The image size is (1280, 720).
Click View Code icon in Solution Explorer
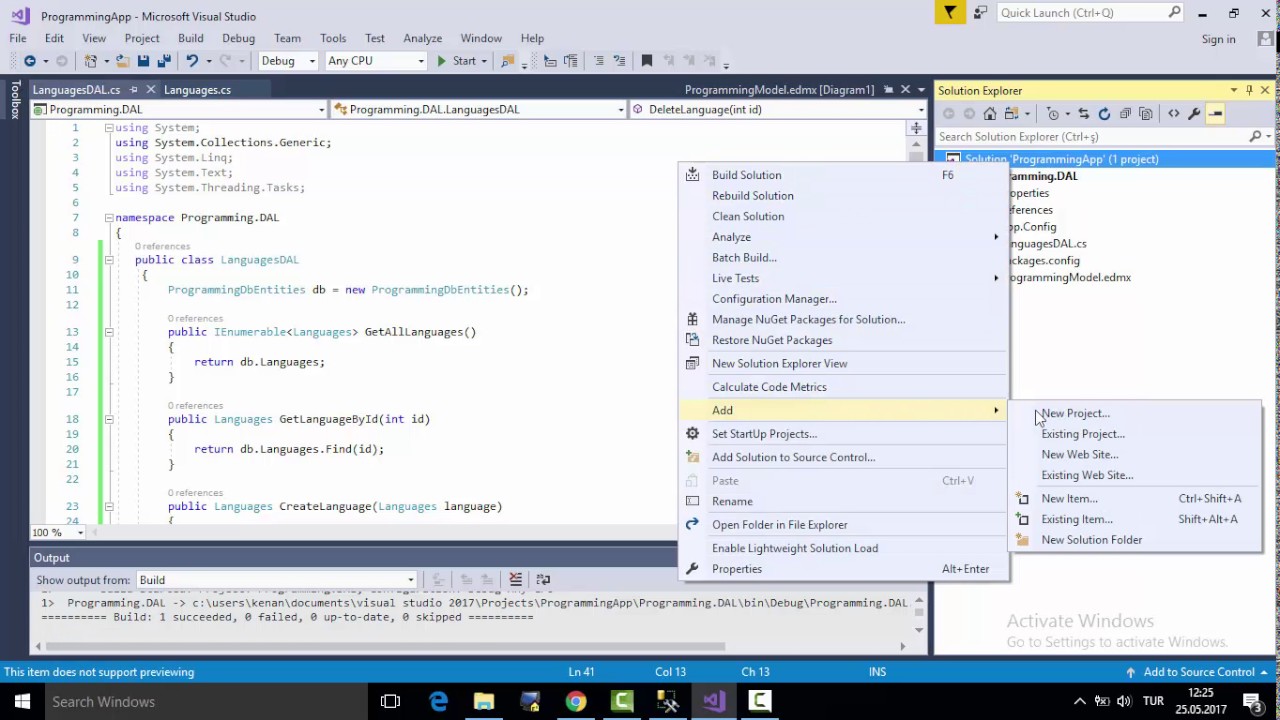click(x=1173, y=114)
